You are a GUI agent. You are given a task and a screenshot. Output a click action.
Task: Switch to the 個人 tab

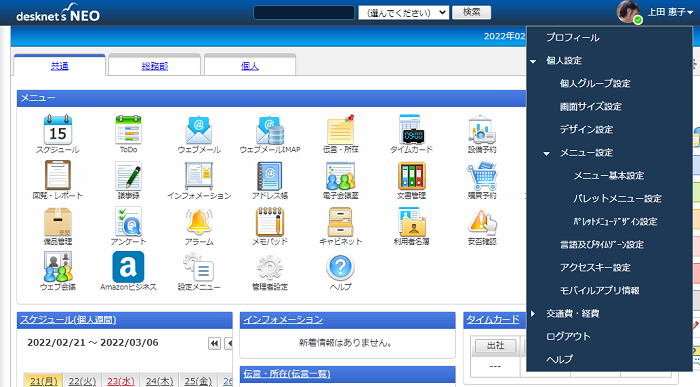[x=250, y=66]
